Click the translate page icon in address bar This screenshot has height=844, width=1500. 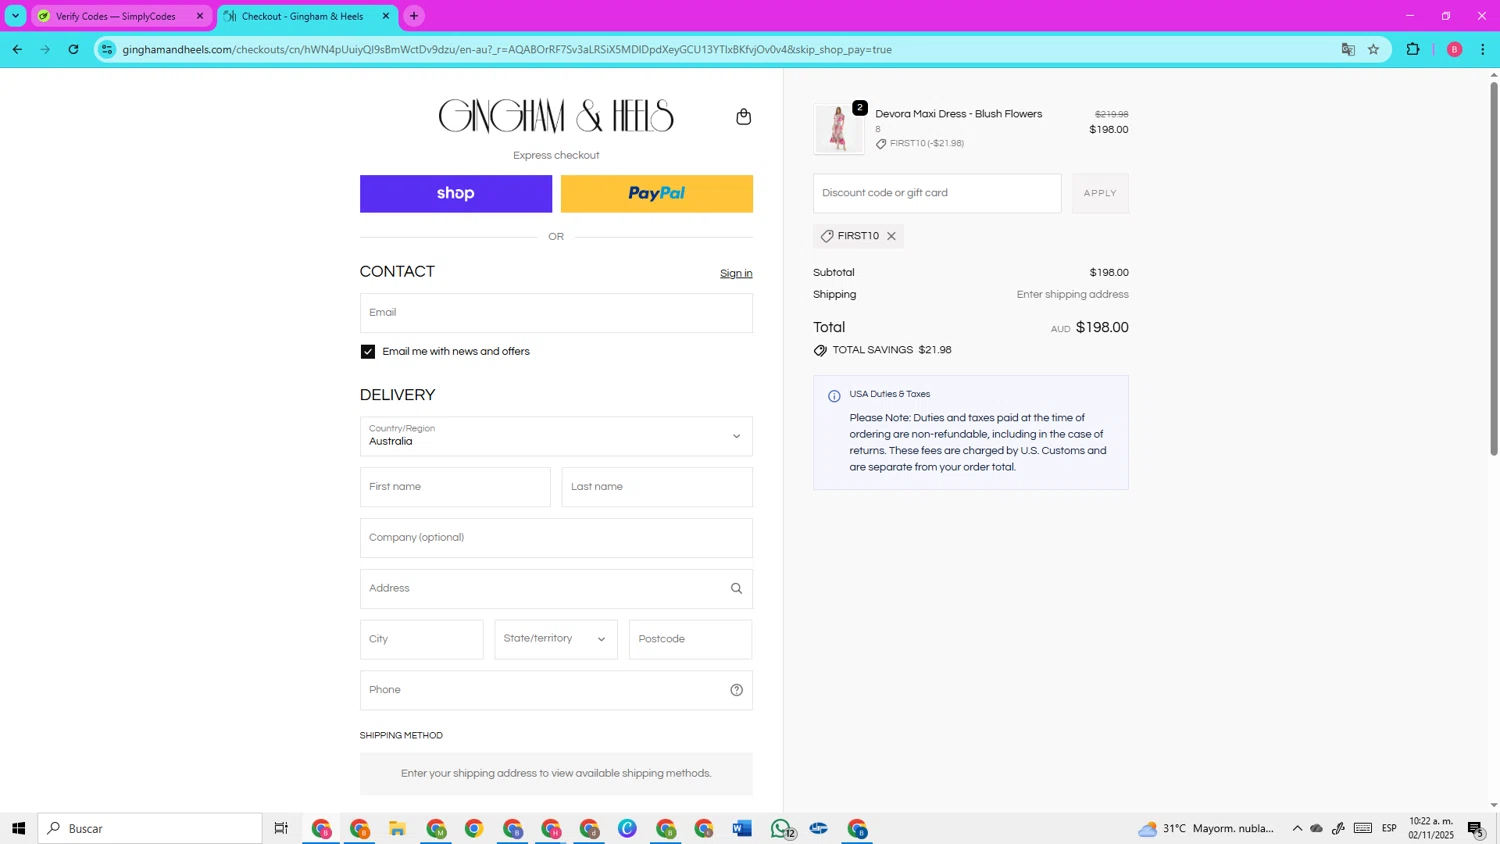click(x=1348, y=49)
